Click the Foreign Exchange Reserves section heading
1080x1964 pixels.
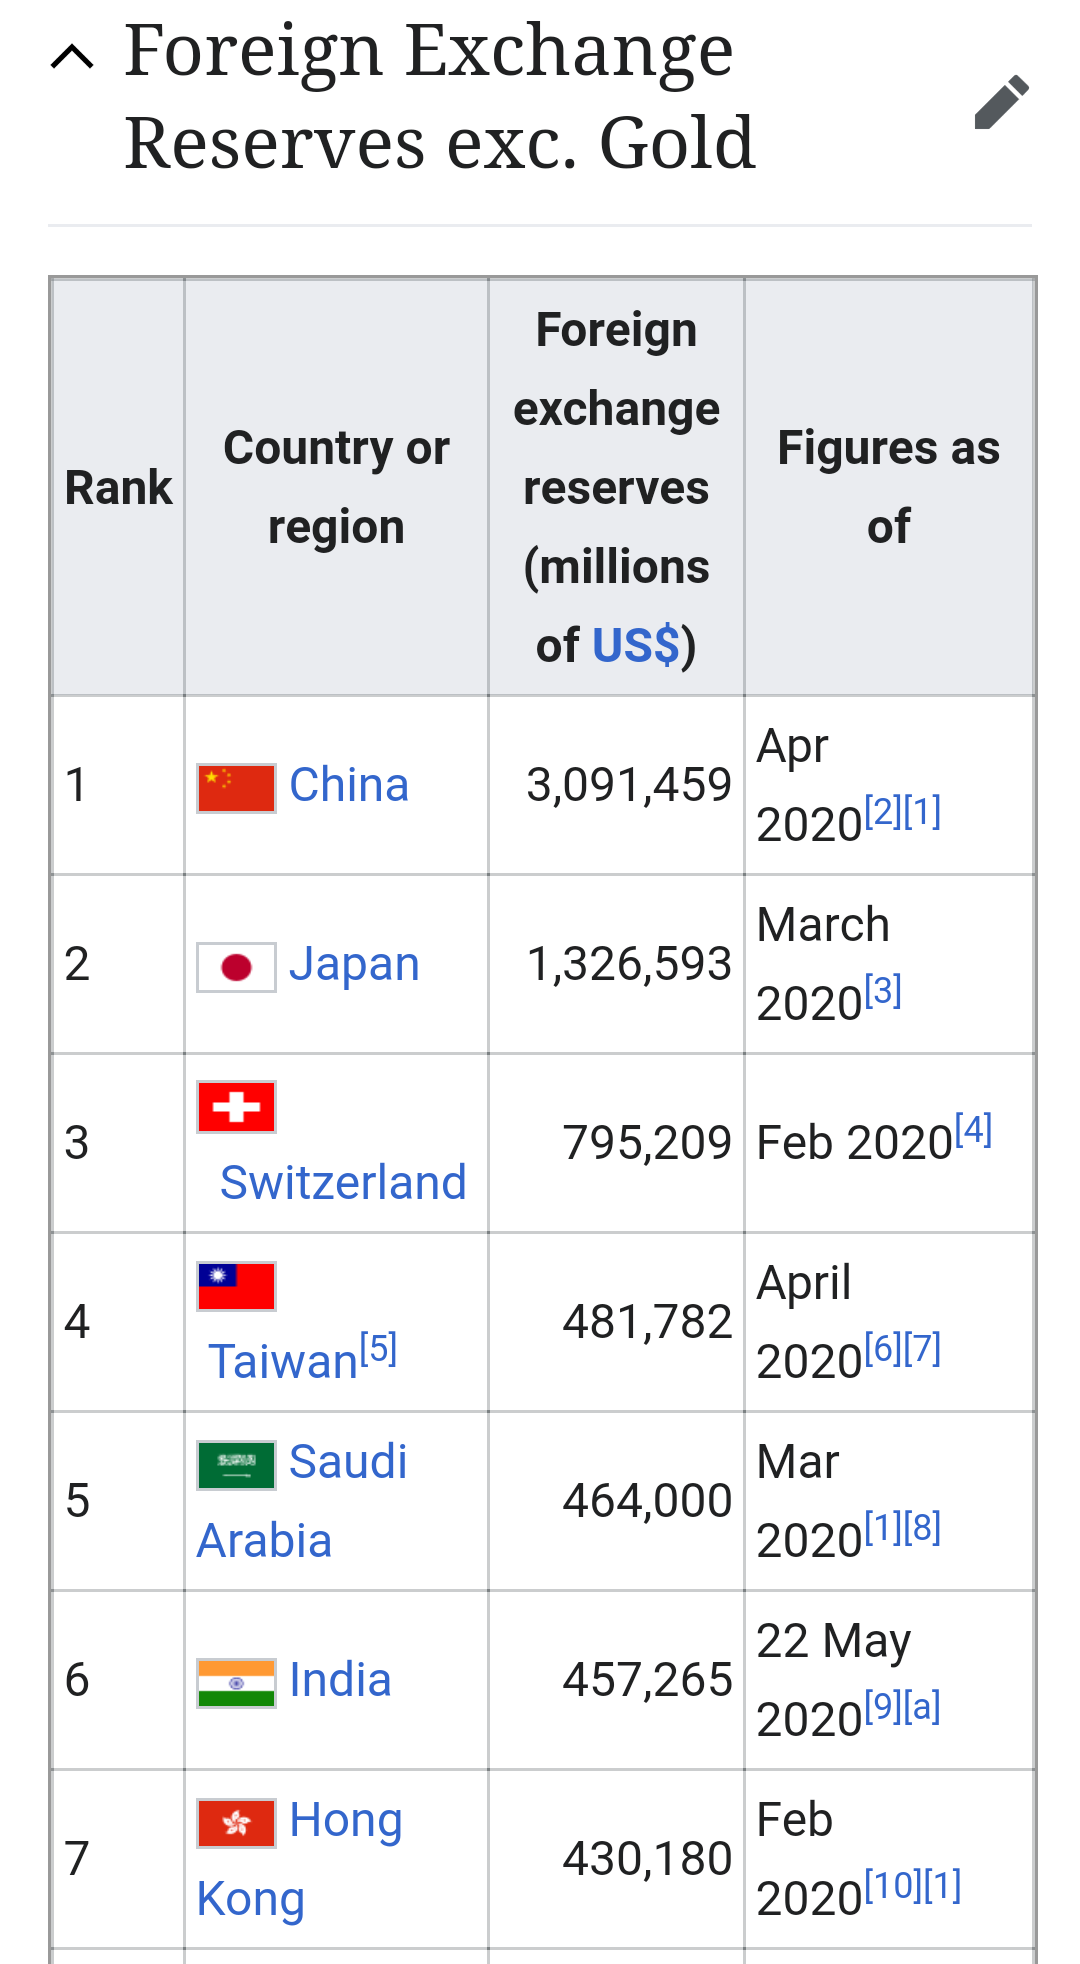[440, 97]
